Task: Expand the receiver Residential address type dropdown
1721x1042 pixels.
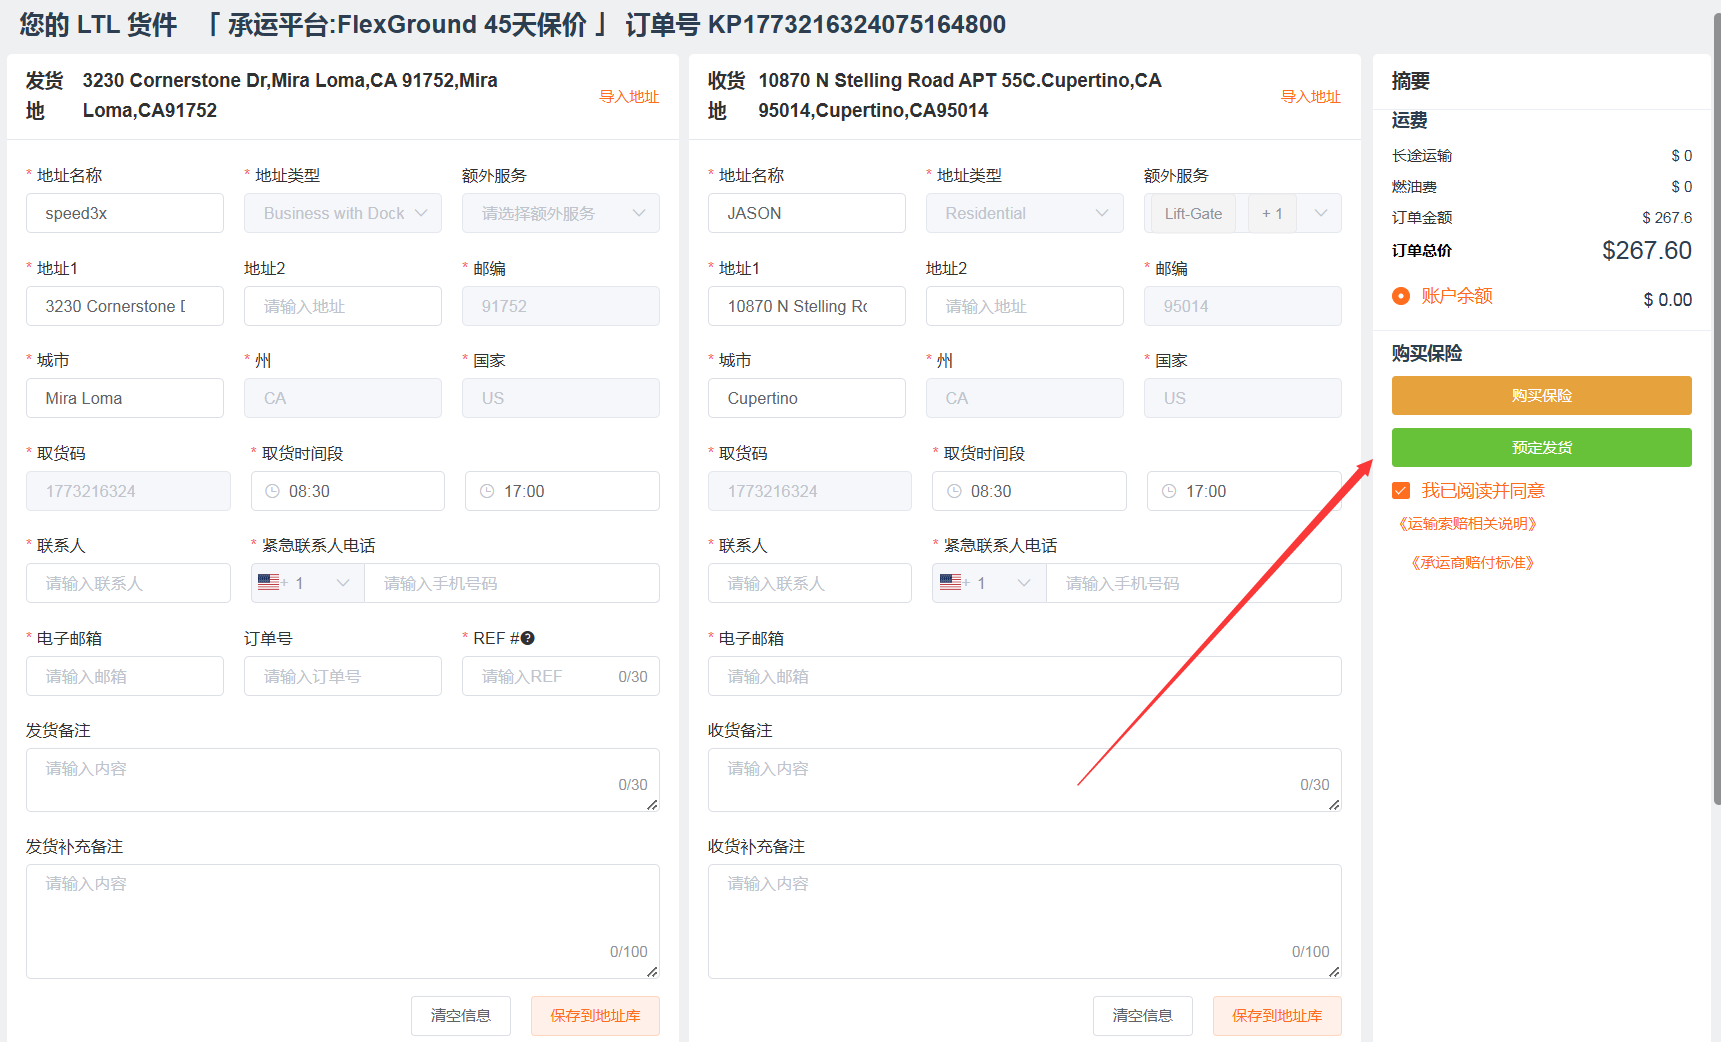Action: click(x=1024, y=213)
